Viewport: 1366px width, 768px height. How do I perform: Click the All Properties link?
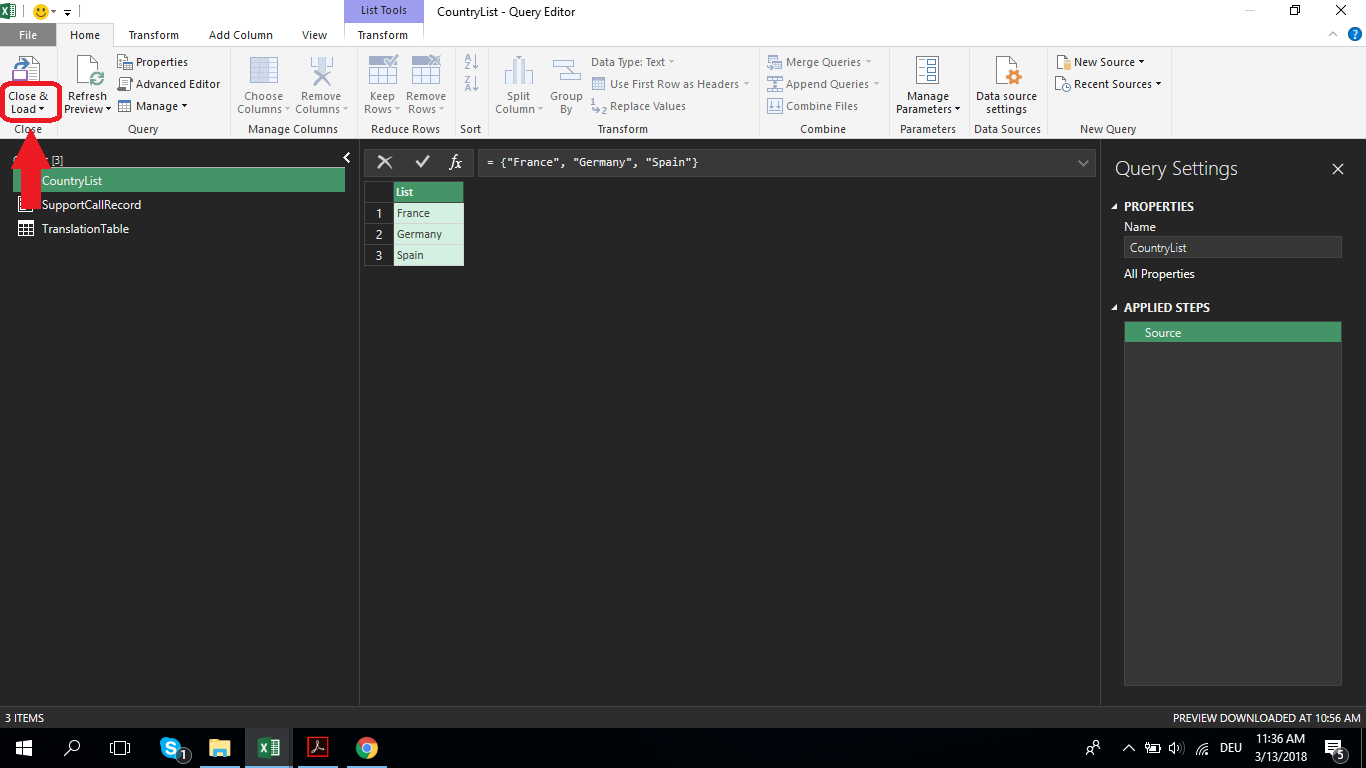(1159, 273)
